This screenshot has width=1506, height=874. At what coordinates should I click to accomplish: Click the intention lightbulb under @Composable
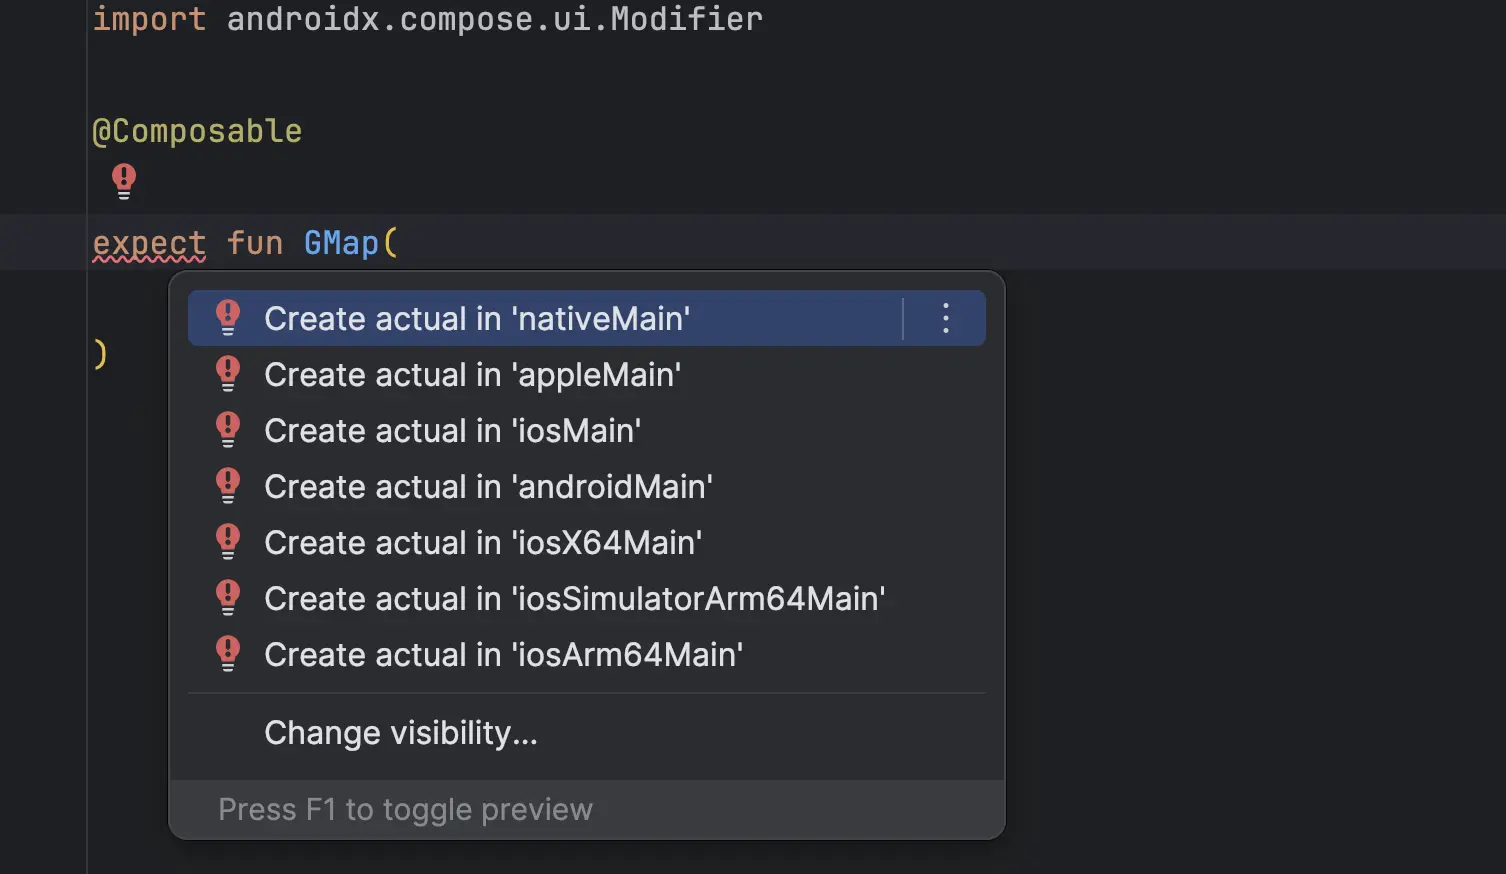124,180
